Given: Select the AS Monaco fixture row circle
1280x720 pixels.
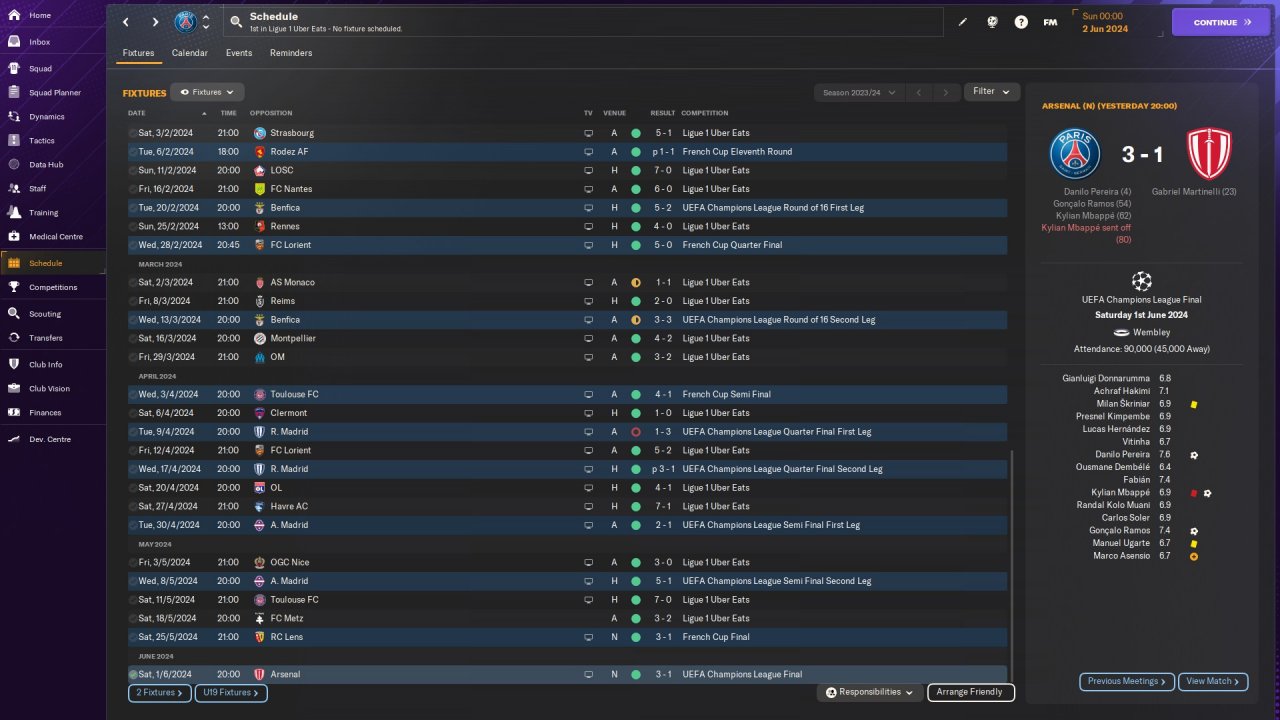Looking at the screenshot, I should point(133,282).
